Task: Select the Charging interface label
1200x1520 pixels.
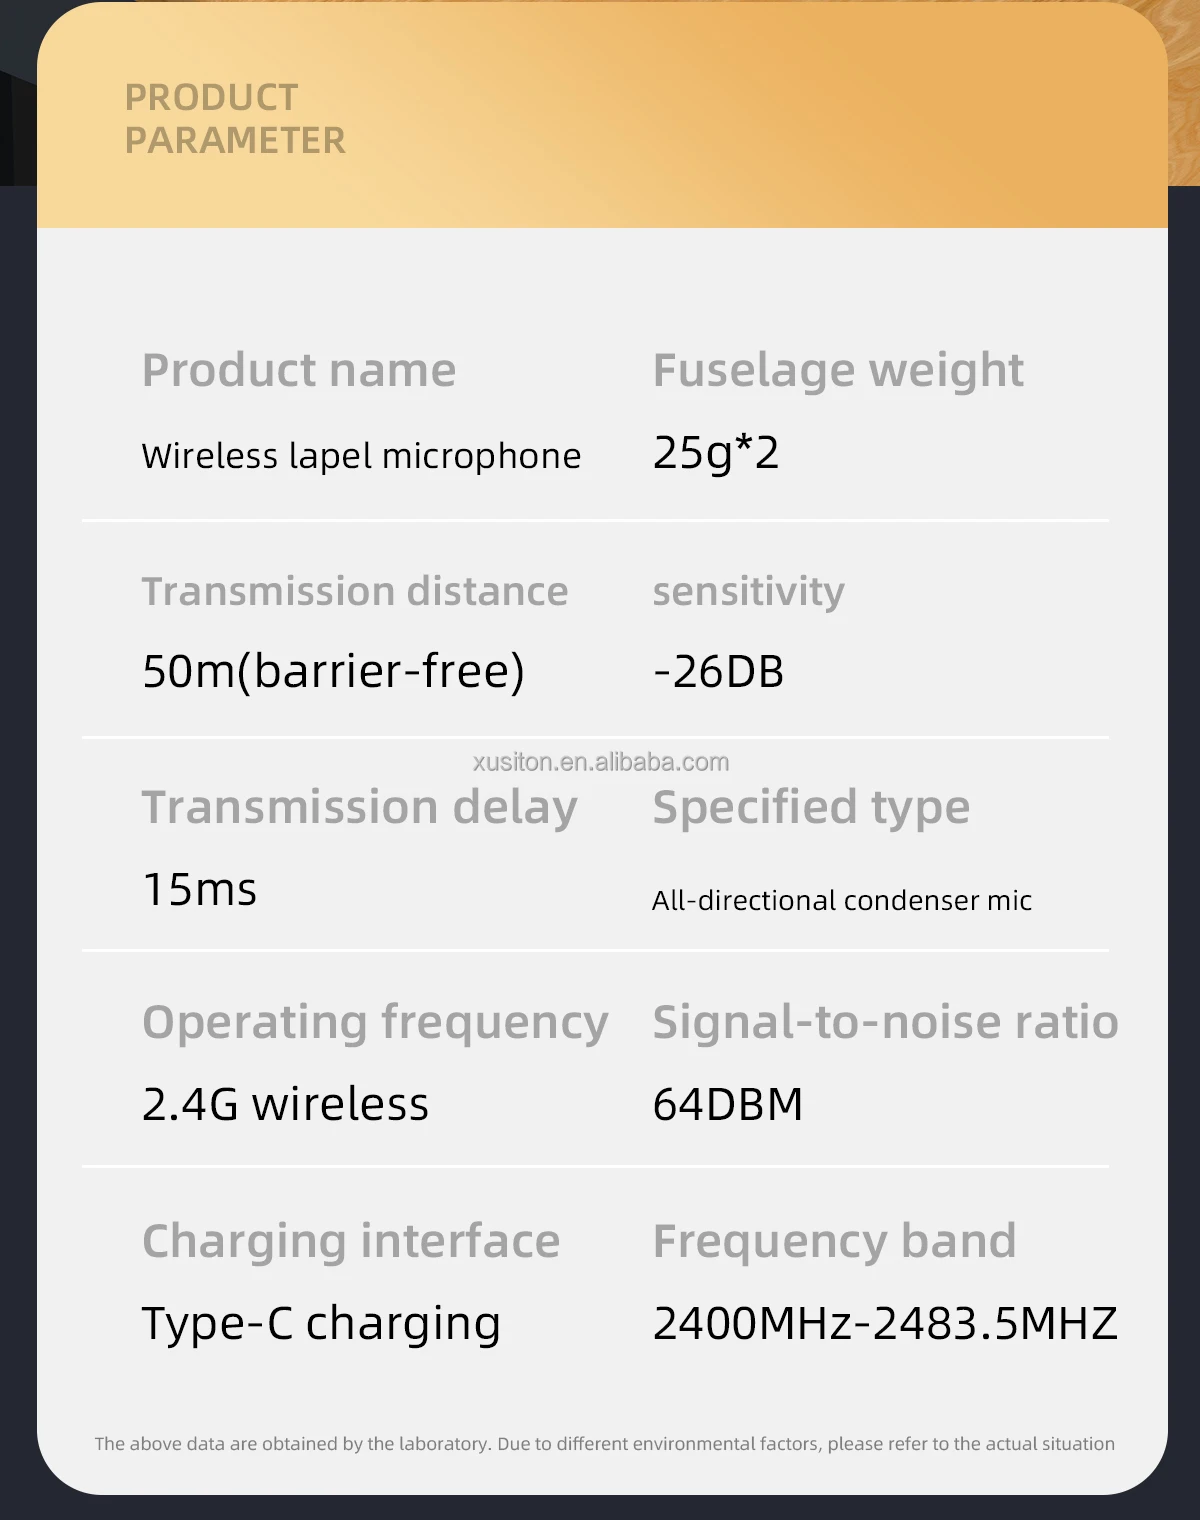Action: pos(351,1241)
